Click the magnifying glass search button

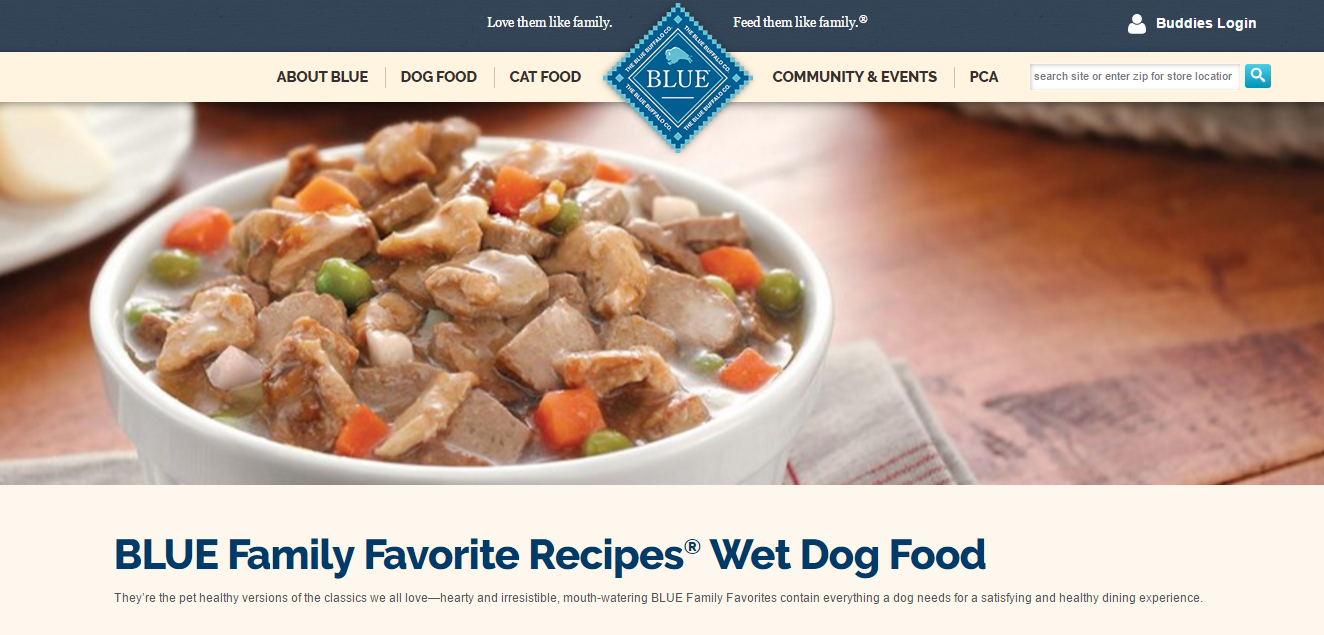click(1258, 76)
